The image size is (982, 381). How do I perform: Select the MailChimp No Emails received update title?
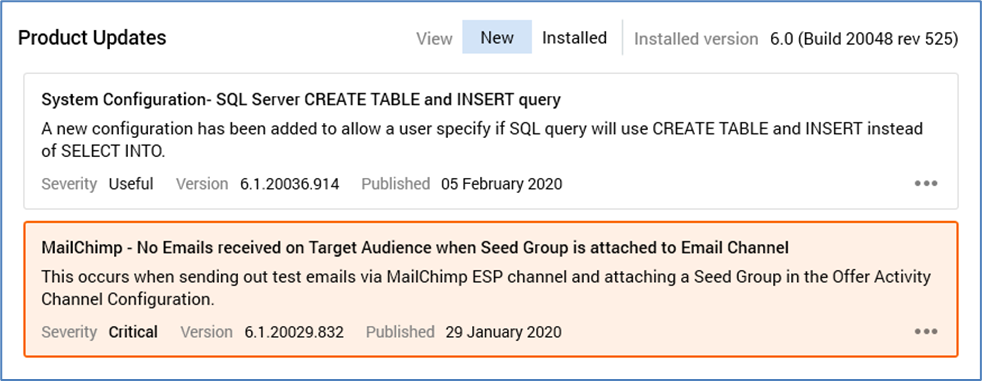point(415,248)
